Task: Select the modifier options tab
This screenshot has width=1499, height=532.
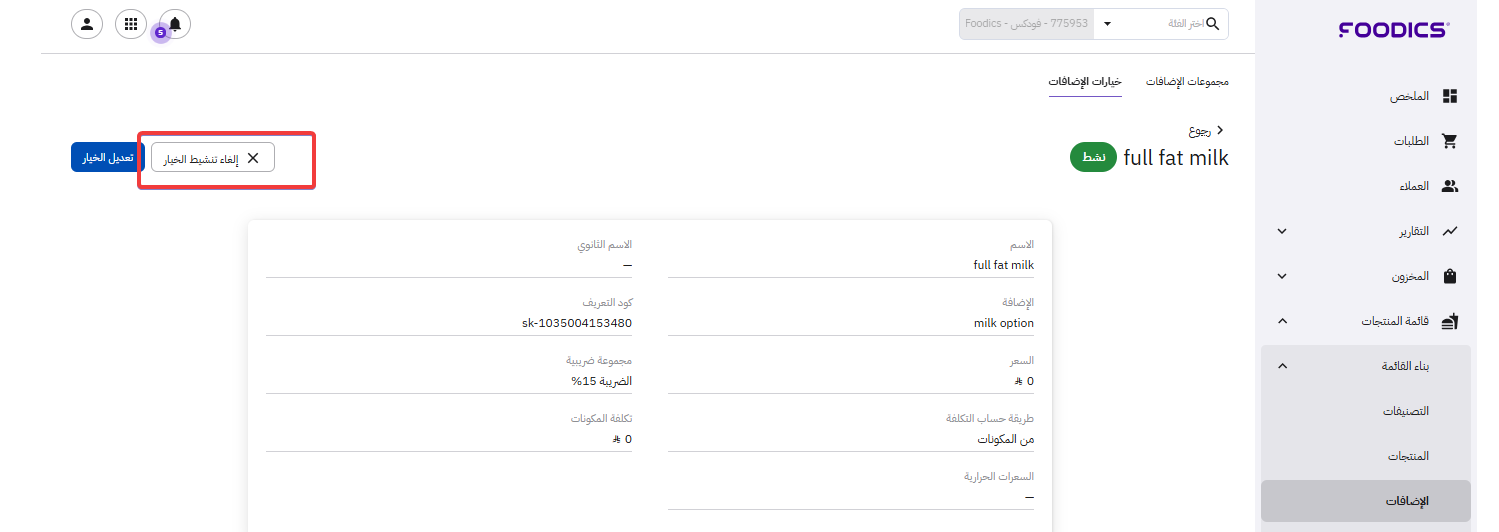Action: (1085, 81)
